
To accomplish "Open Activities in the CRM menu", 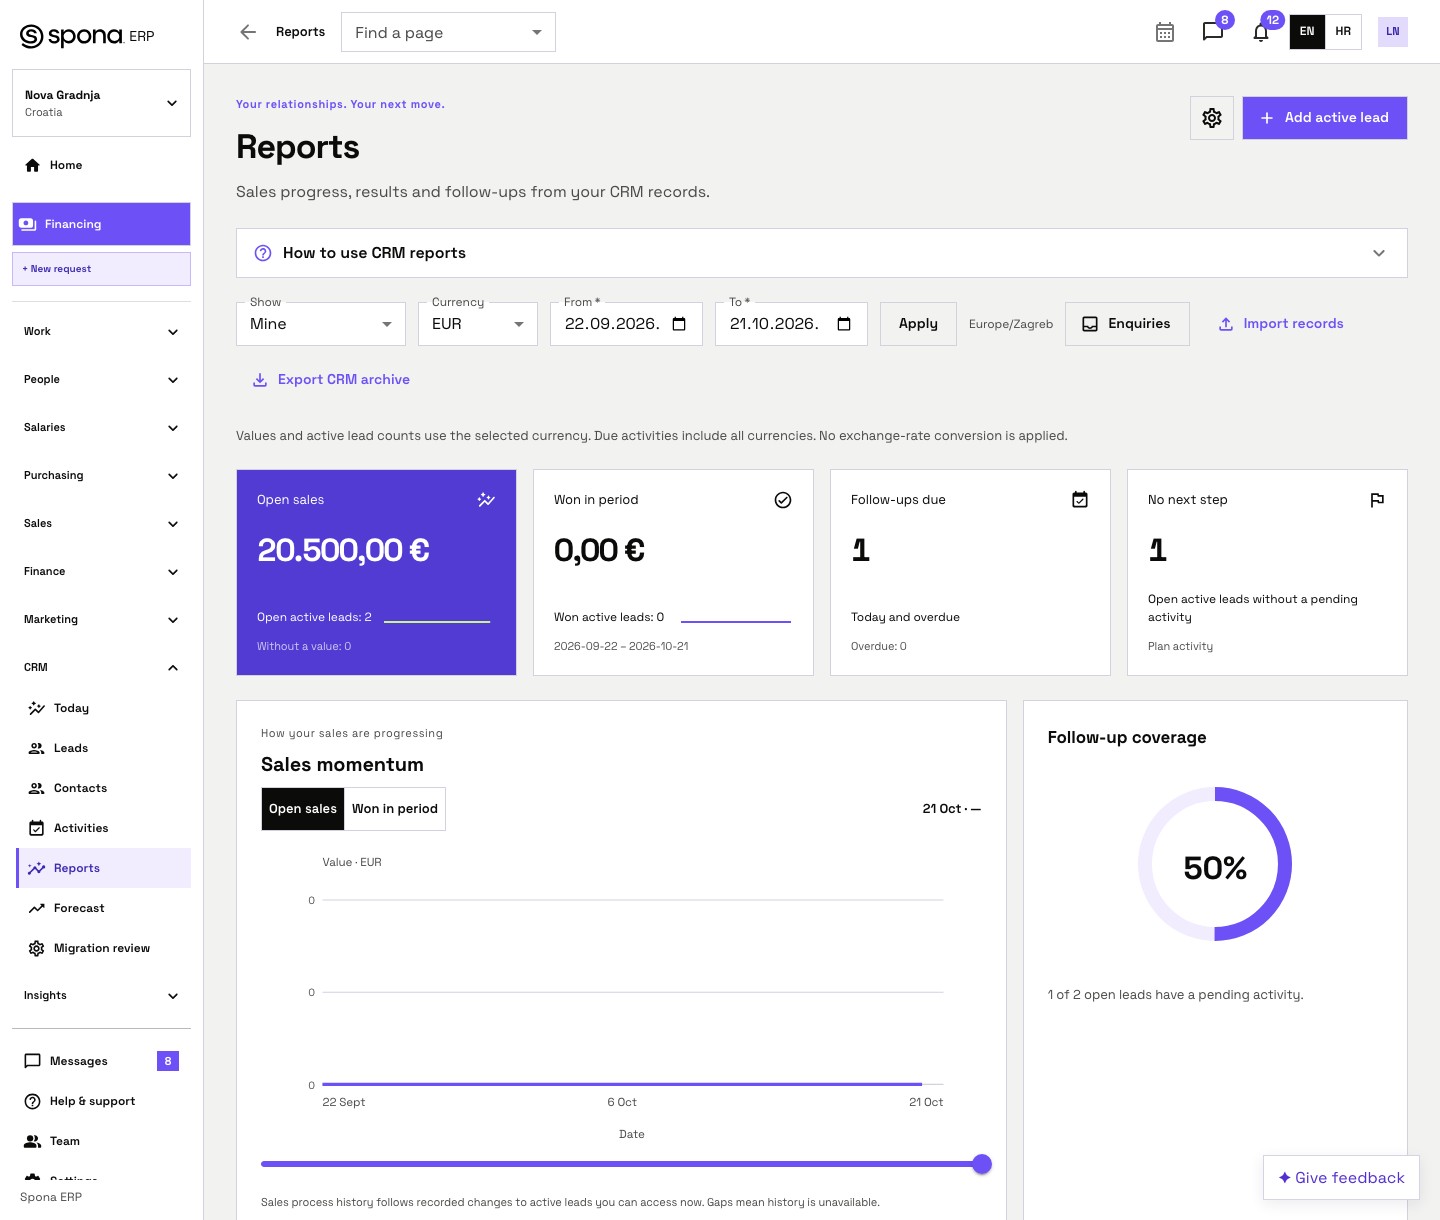I will [104, 828].
